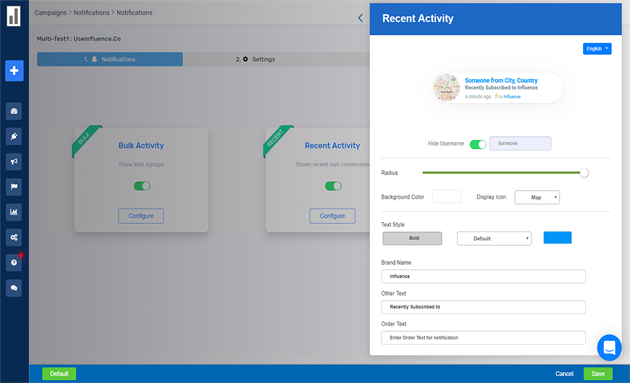This screenshot has width=630, height=383.
Task: Click Campaigns in the breadcrumb
Action: [51, 12]
